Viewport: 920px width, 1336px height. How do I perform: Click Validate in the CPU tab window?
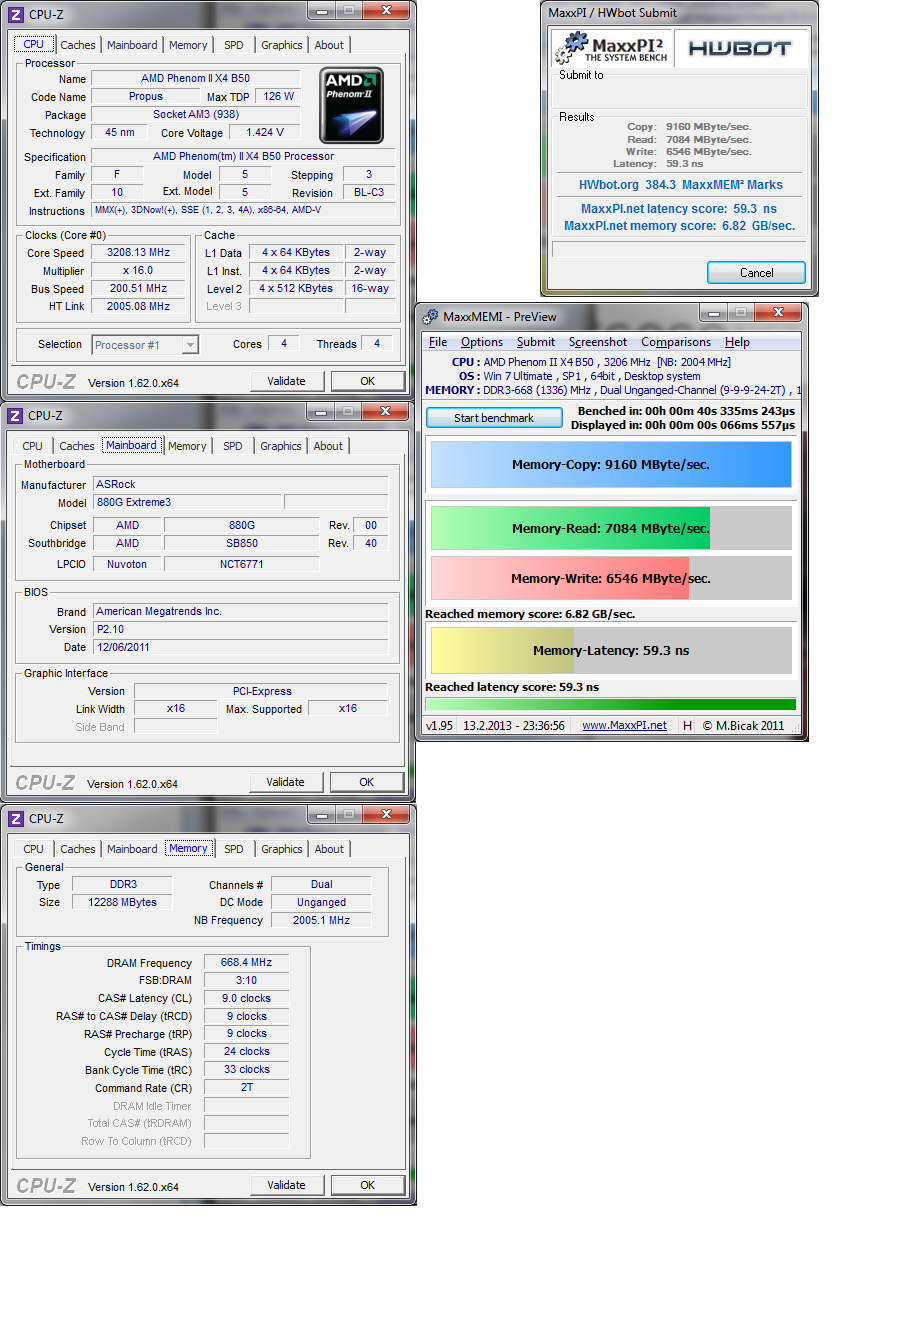click(x=287, y=381)
